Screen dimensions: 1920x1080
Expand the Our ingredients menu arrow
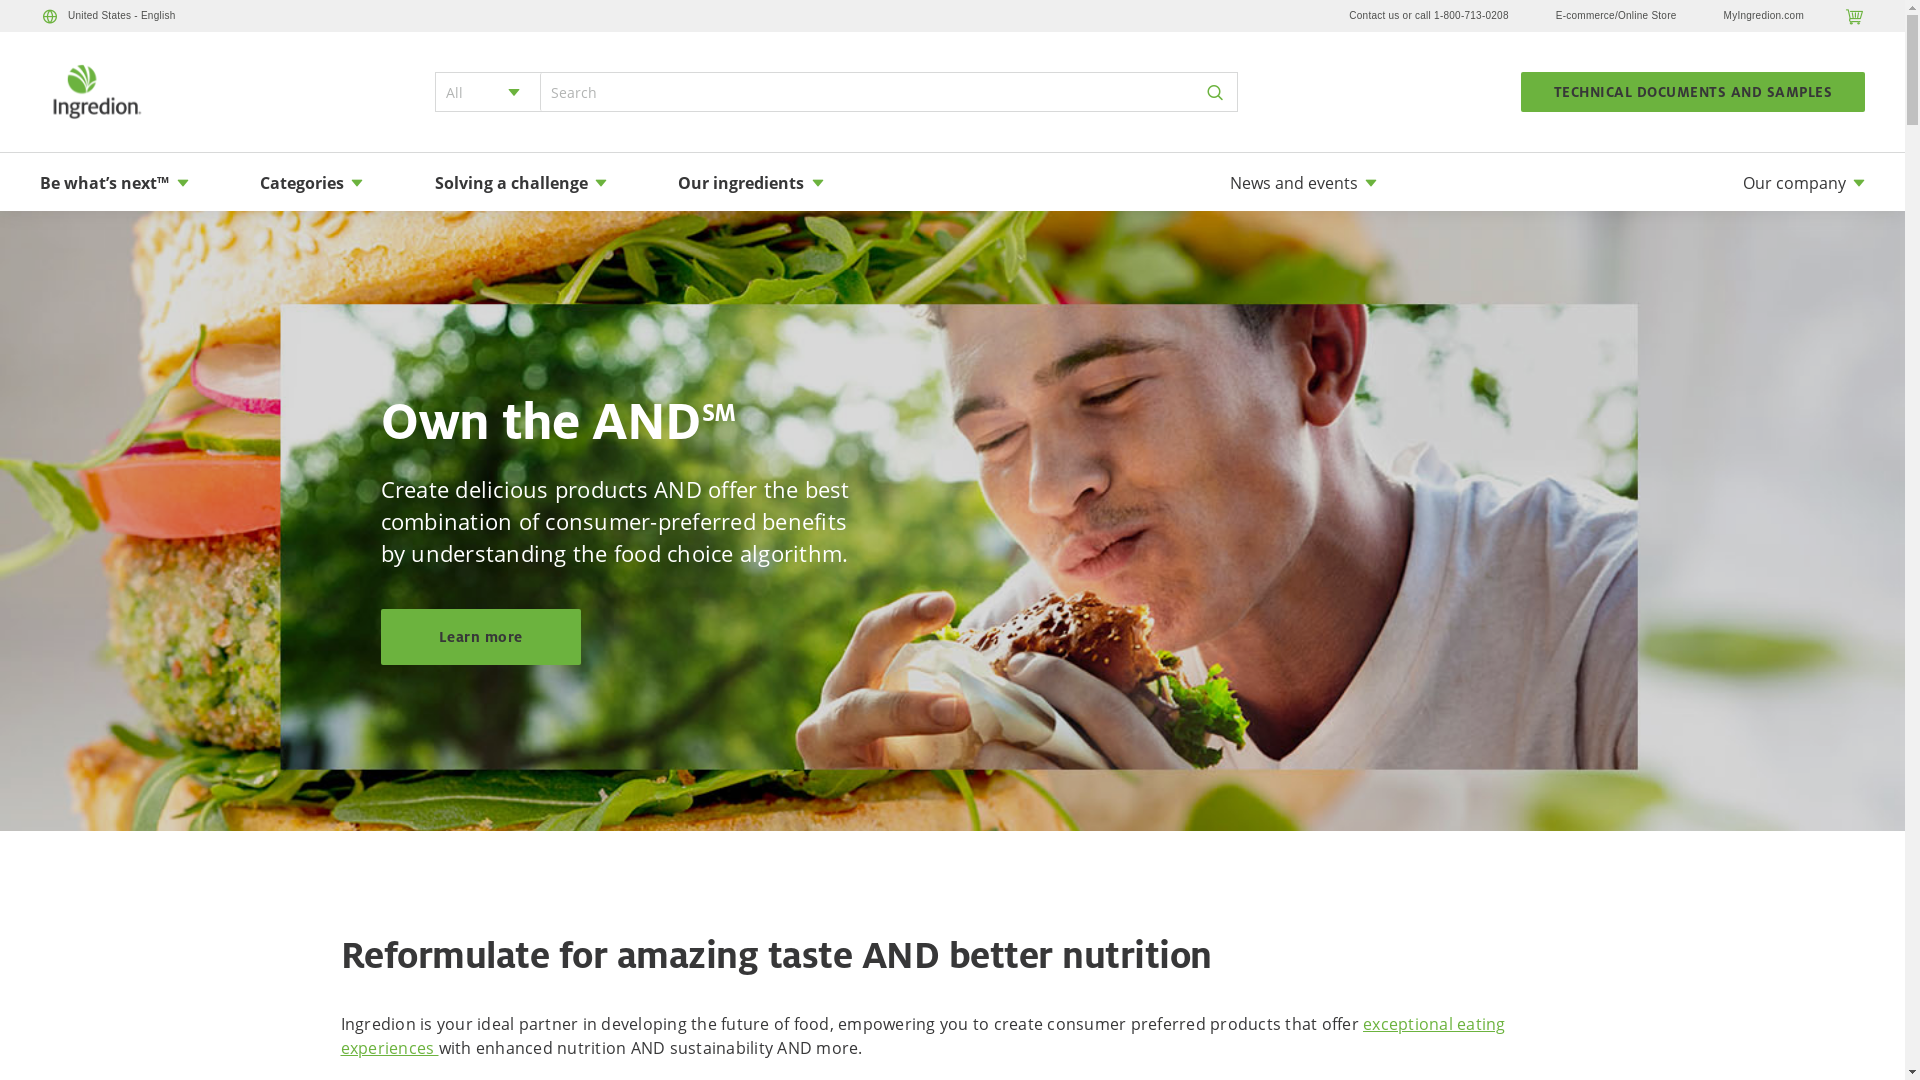click(817, 183)
